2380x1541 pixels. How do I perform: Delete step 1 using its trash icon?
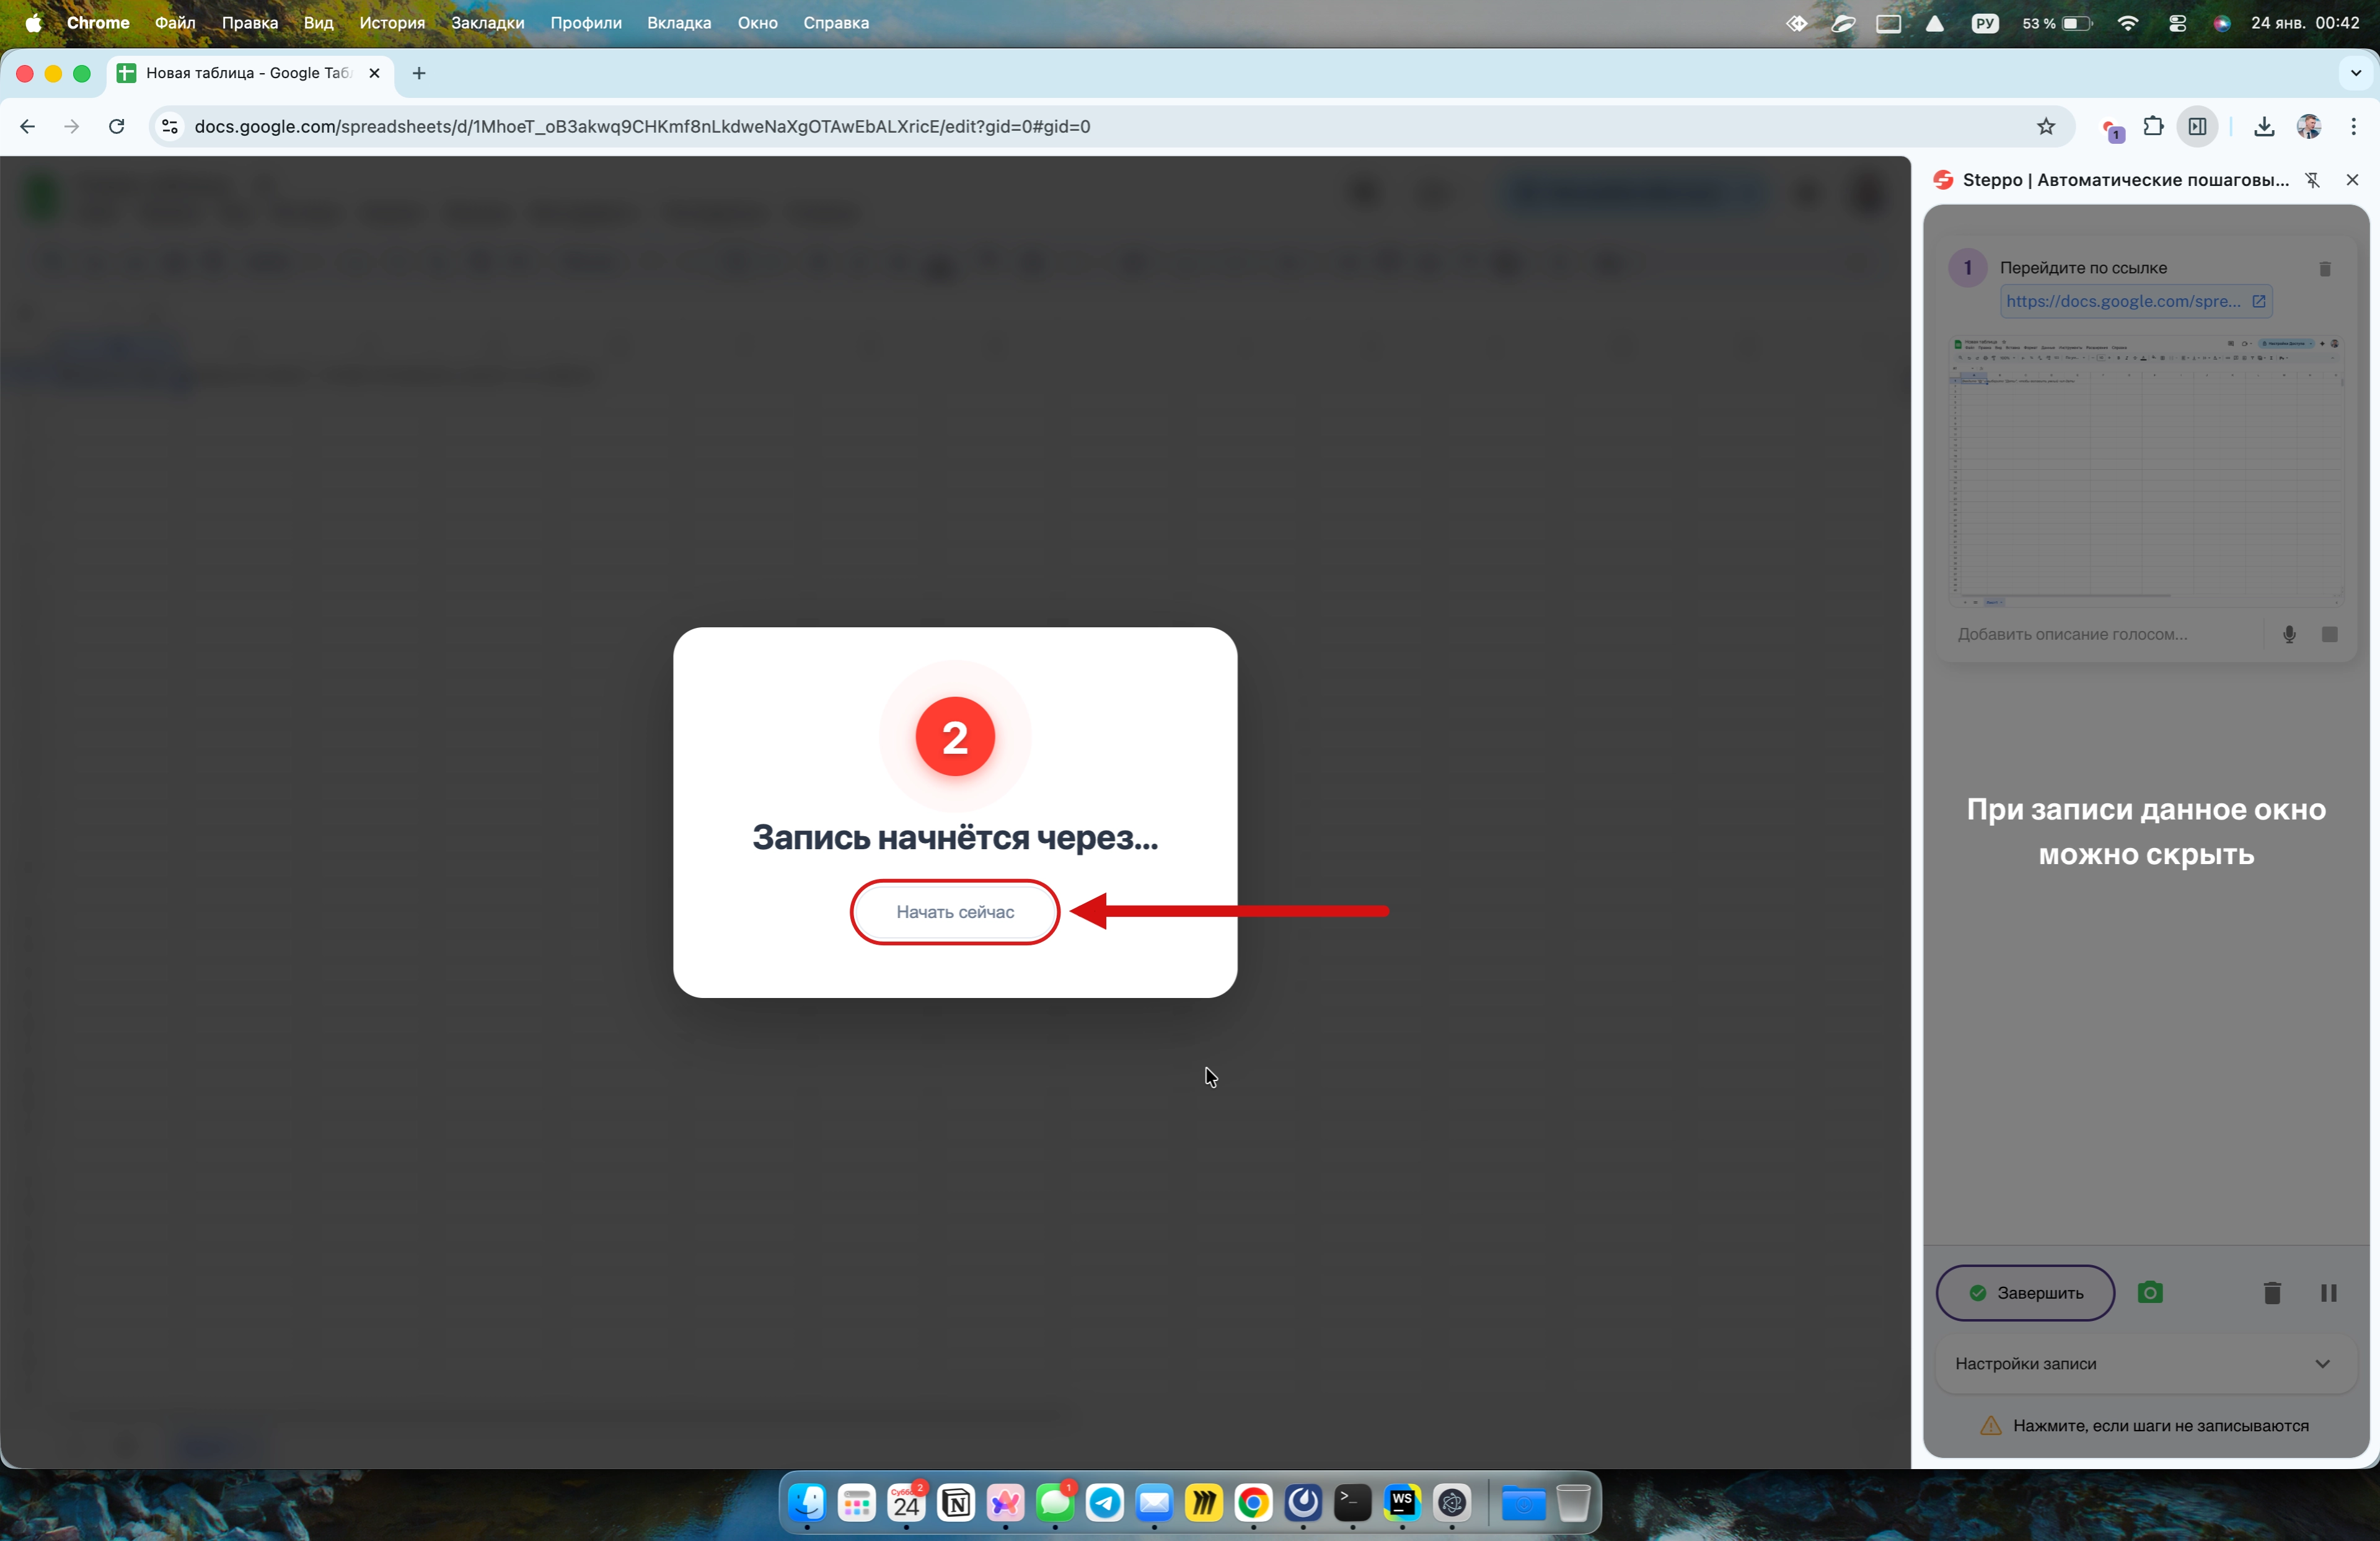point(2325,269)
